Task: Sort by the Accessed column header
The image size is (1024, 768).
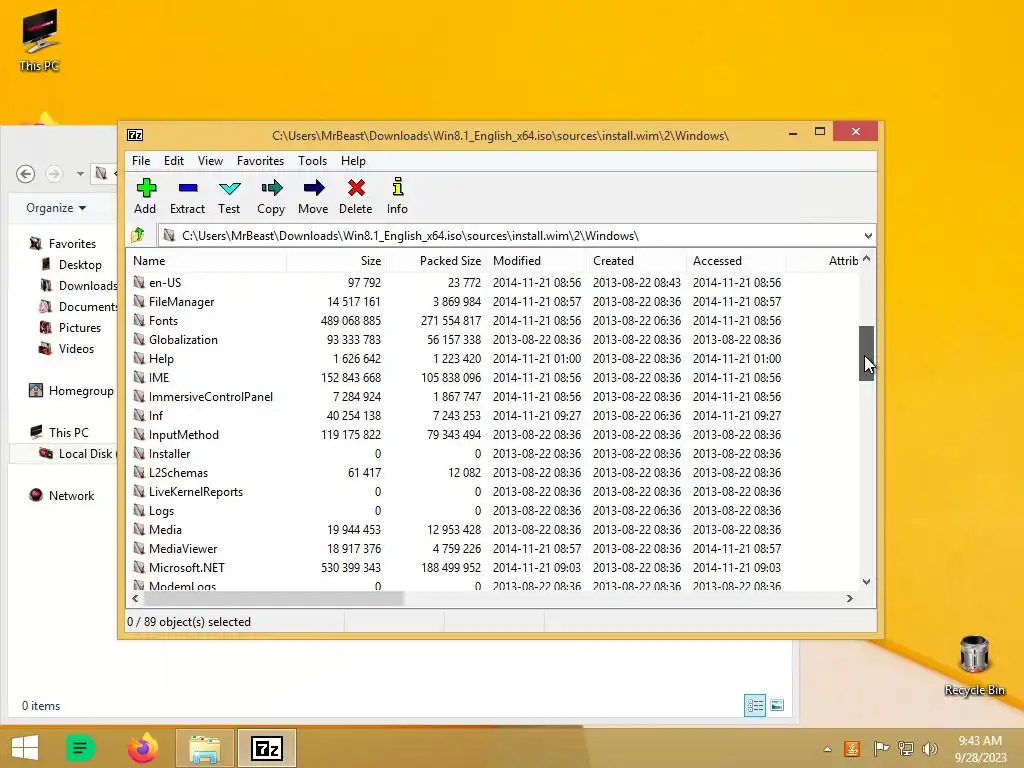Action: coord(736,261)
